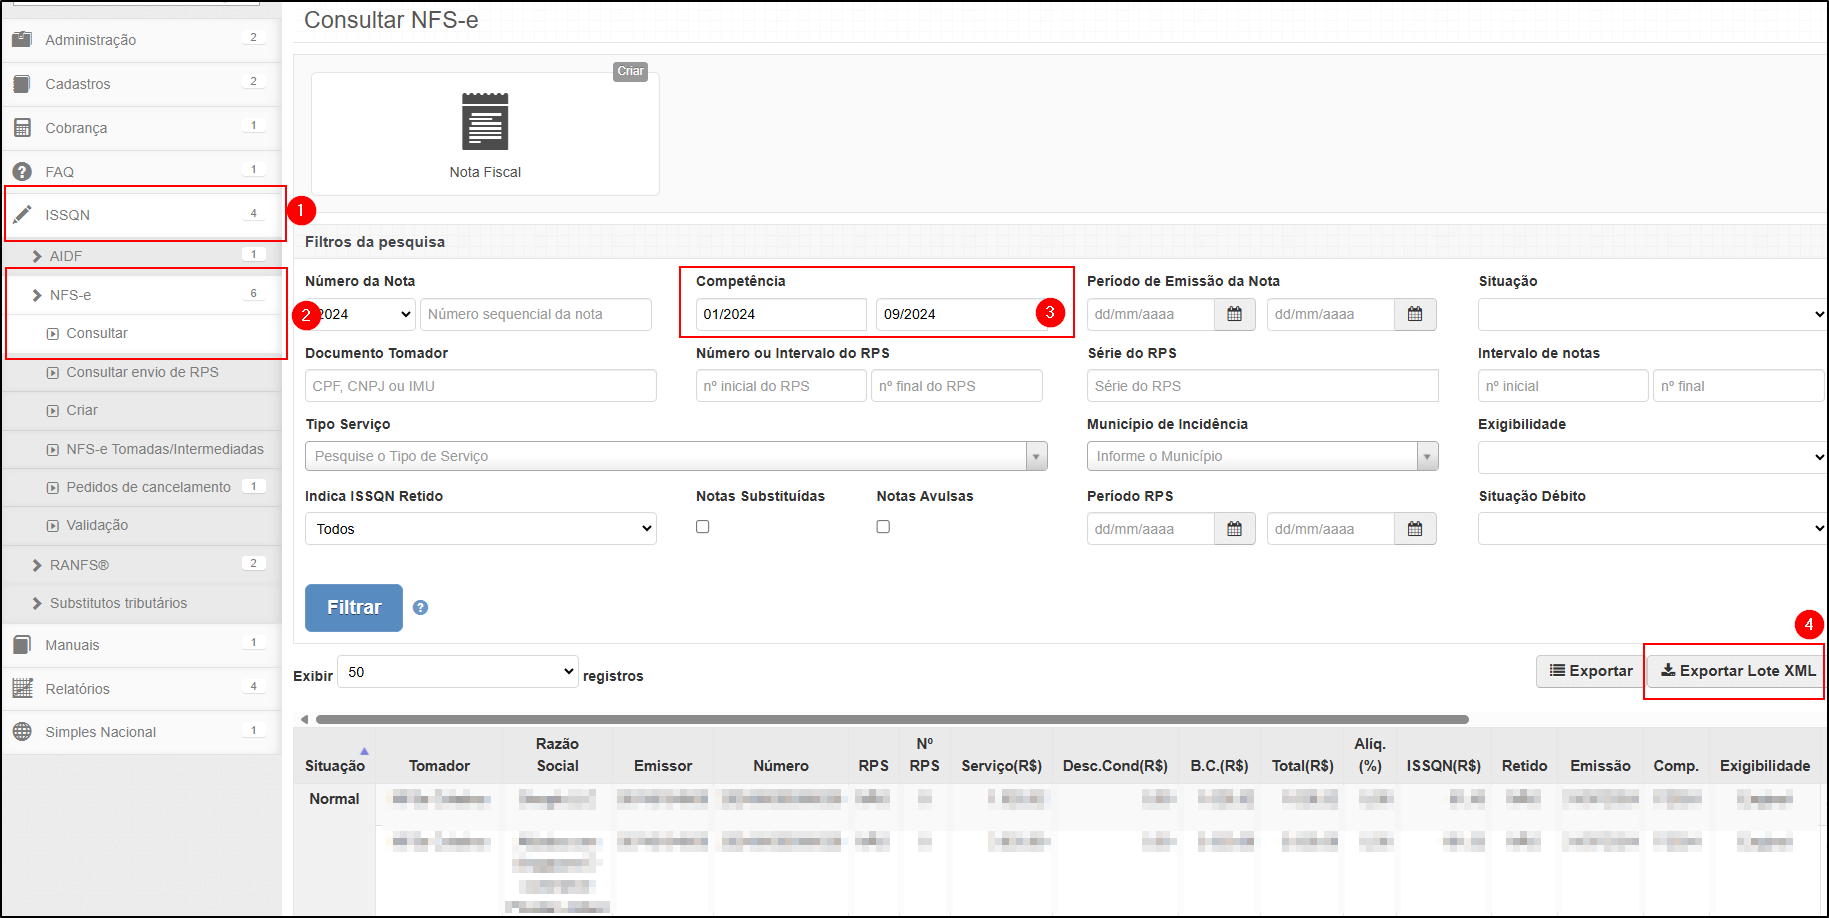Sort table by the Emissor column header
This screenshot has height=918, width=1829.
(663, 765)
